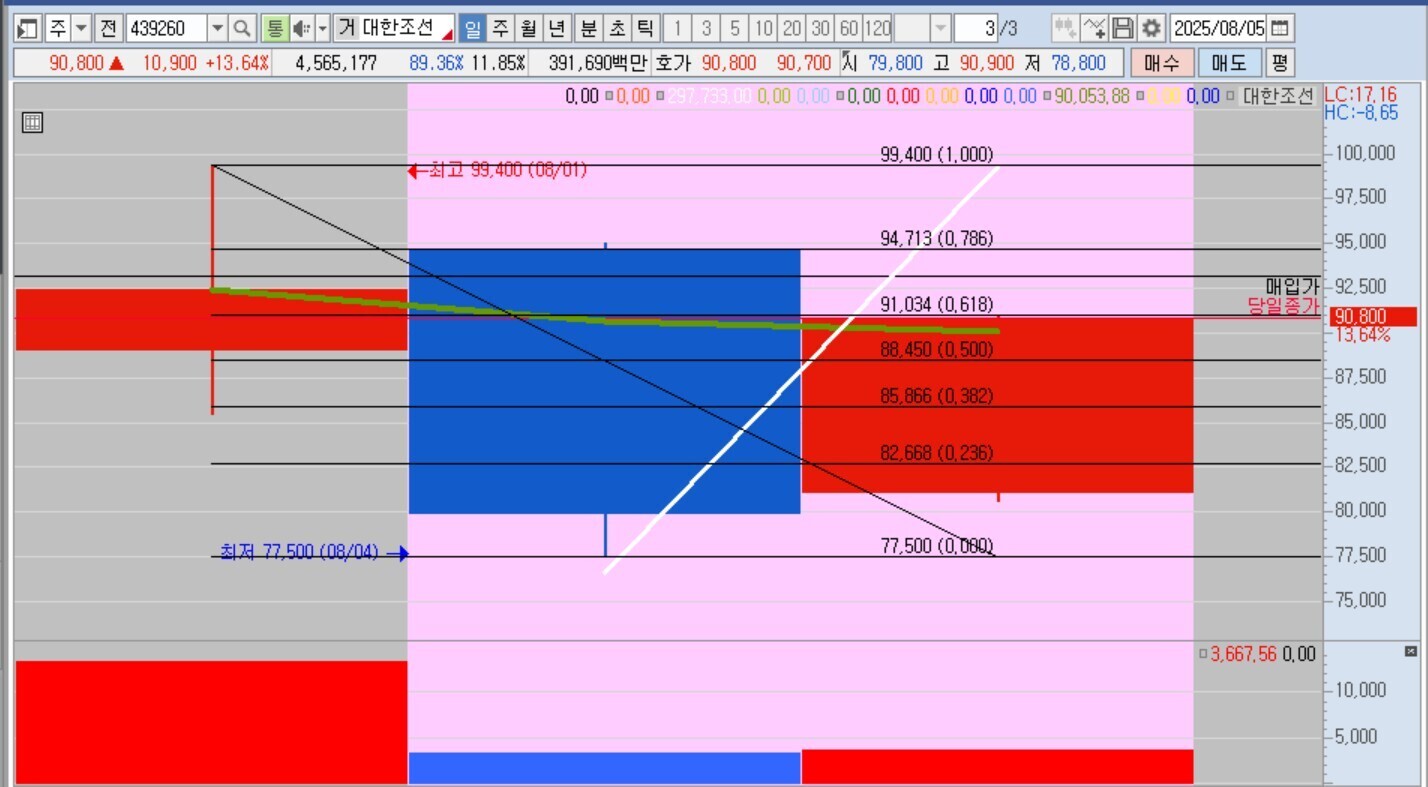Image resolution: width=1428 pixels, height=787 pixels.
Task: Click the 호가 label in the quote bar
Action: pyautogui.click(x=674, y=63)
